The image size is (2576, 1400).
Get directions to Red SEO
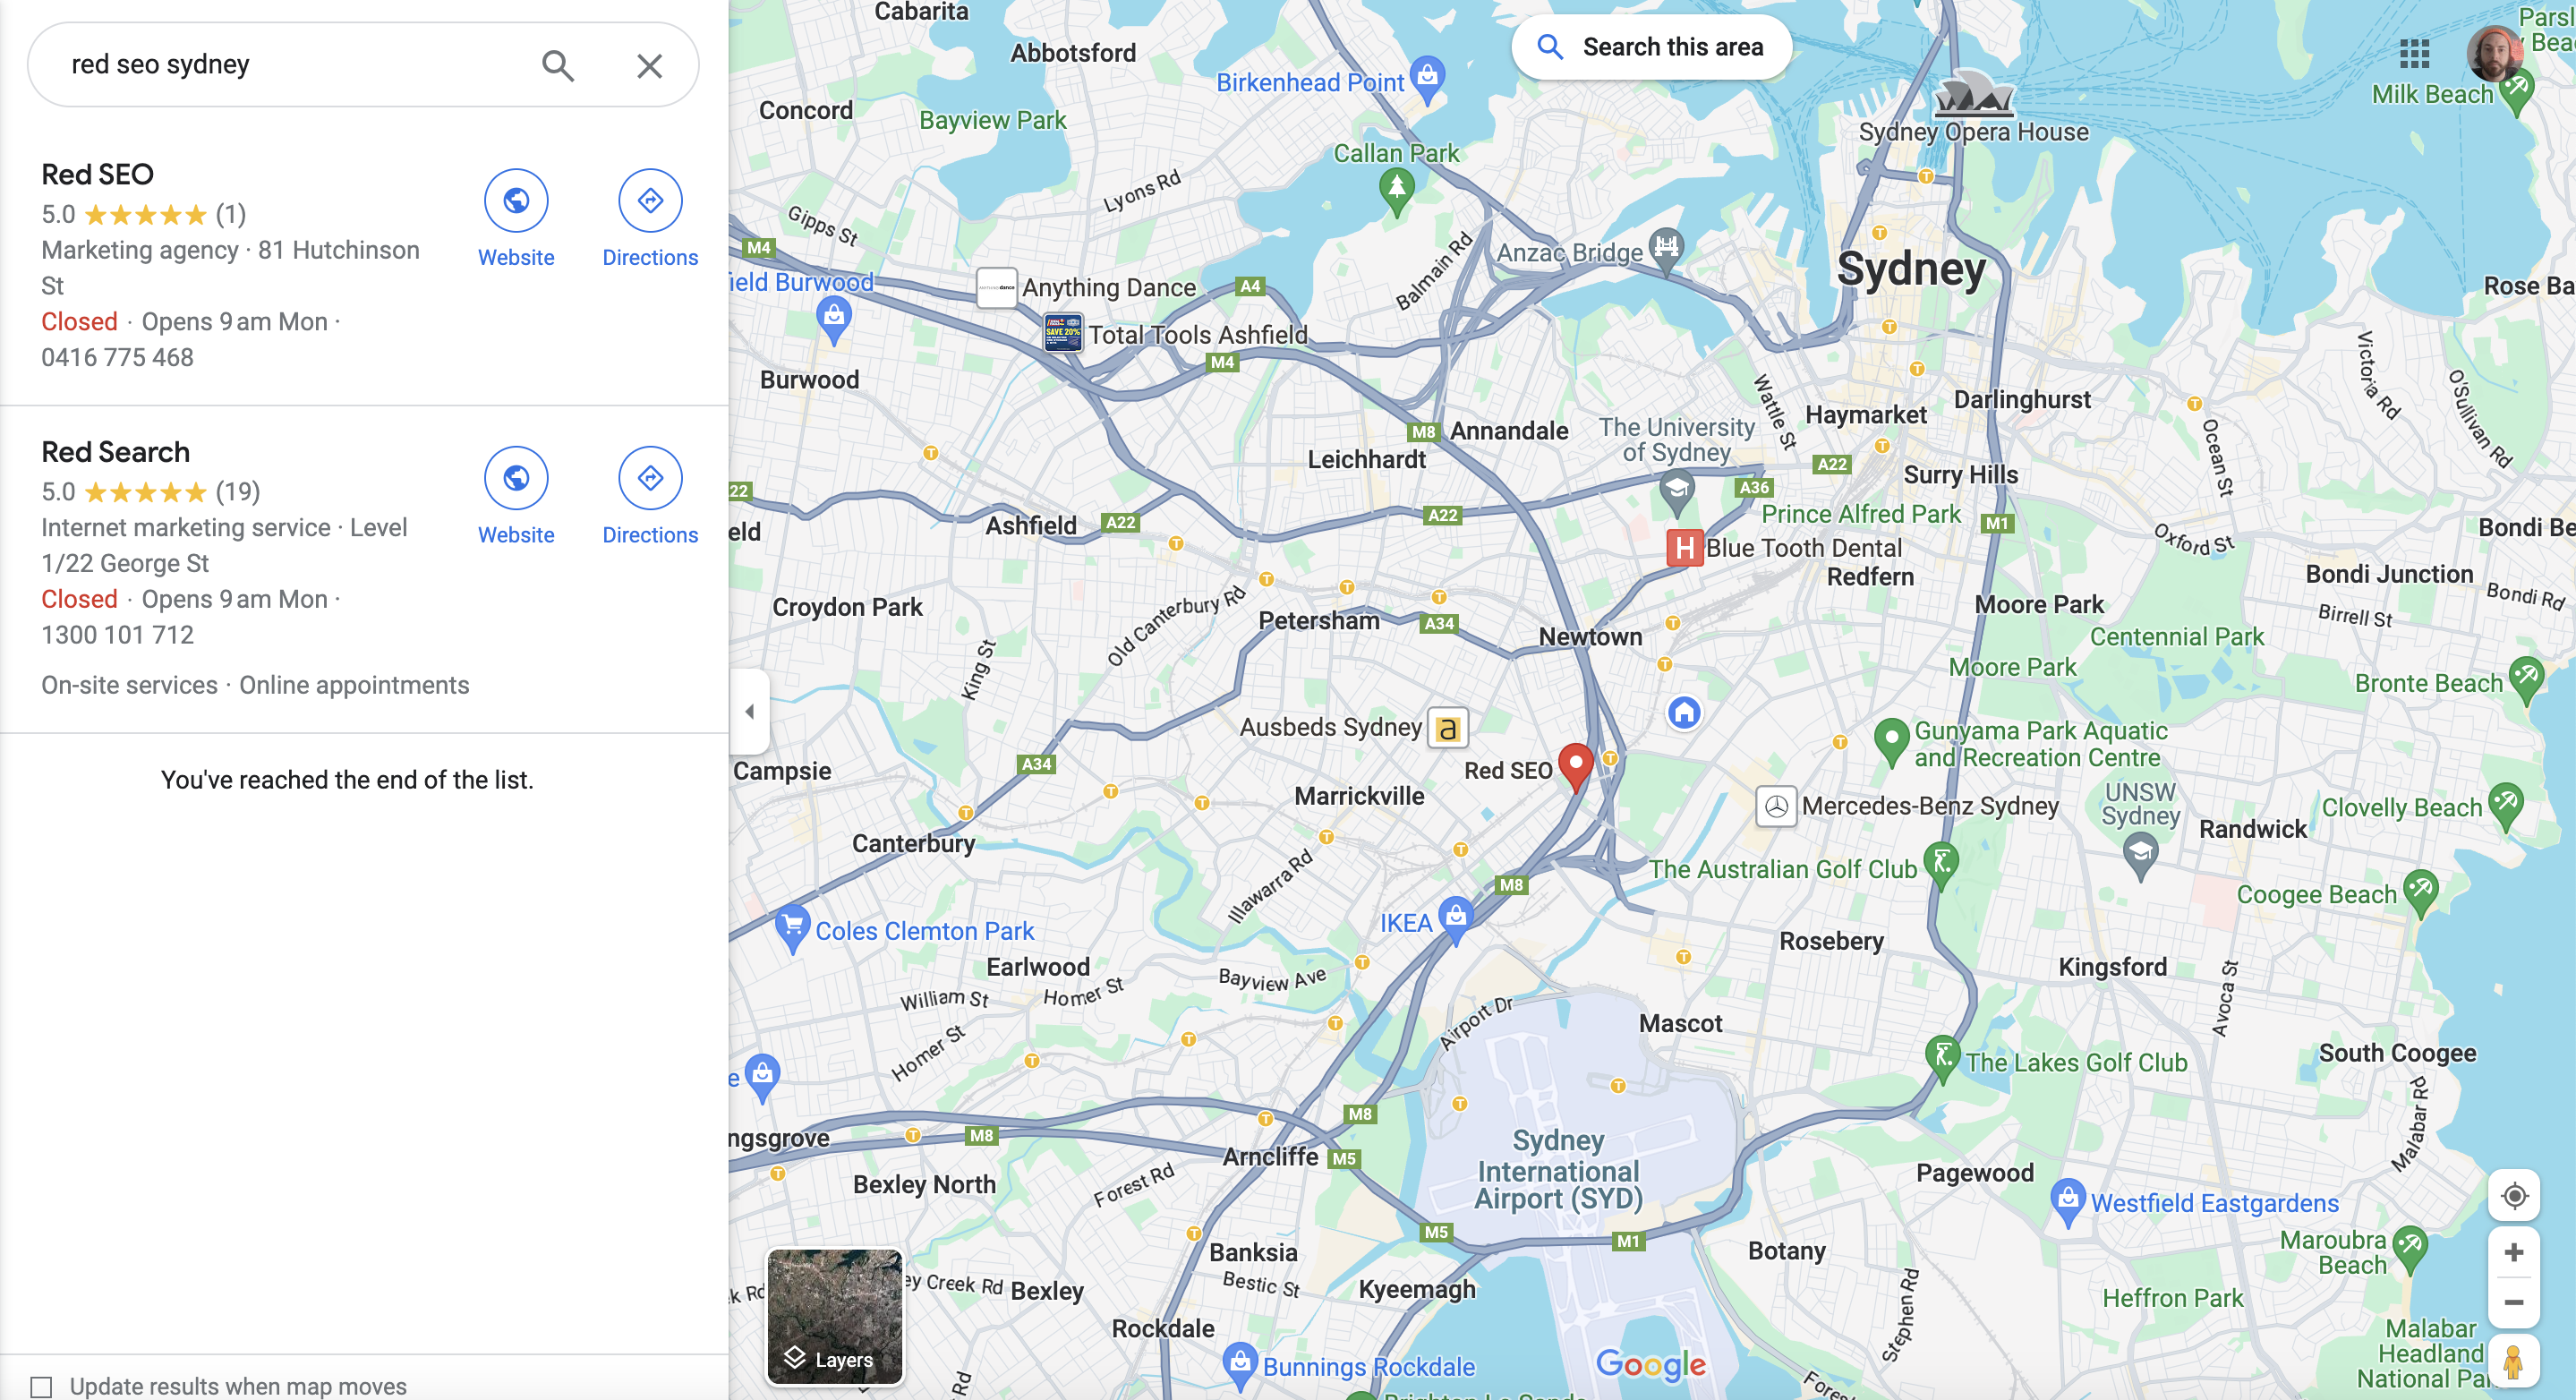[x=650, y=201]
